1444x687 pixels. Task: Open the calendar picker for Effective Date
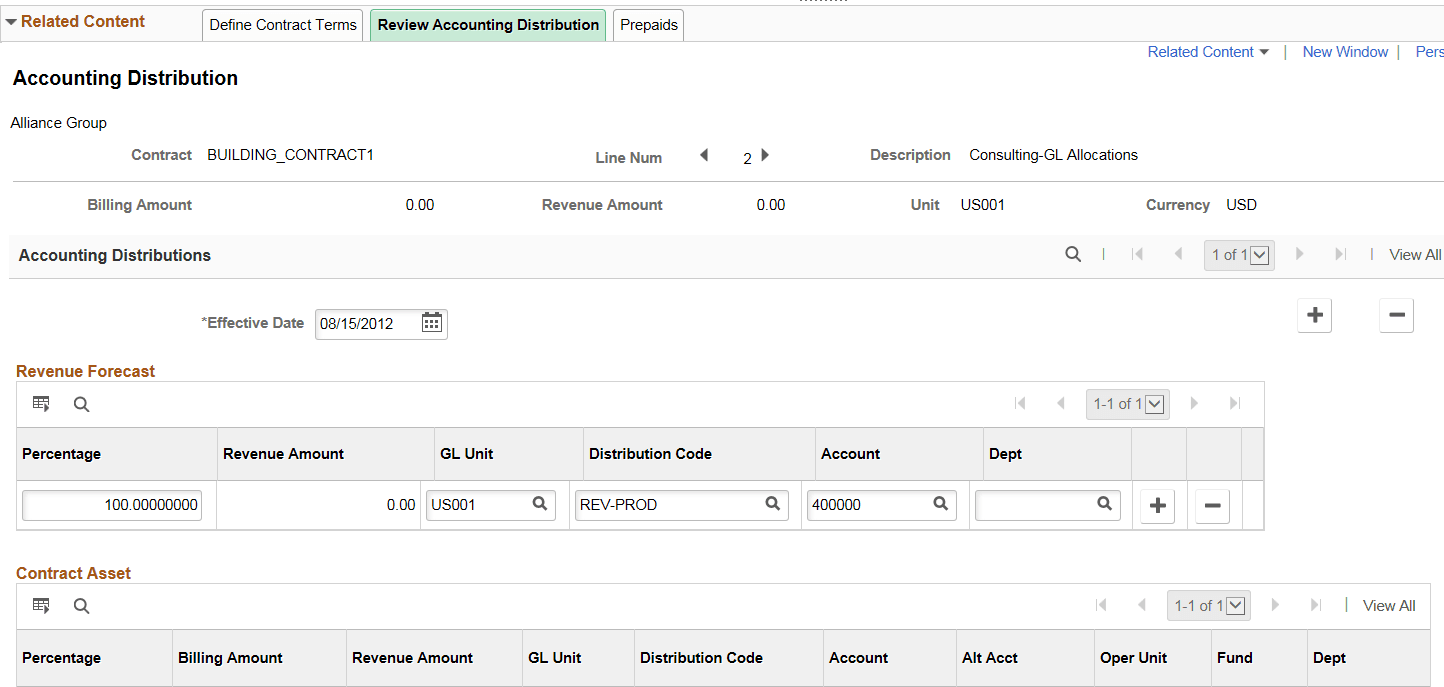click(431, 323)
